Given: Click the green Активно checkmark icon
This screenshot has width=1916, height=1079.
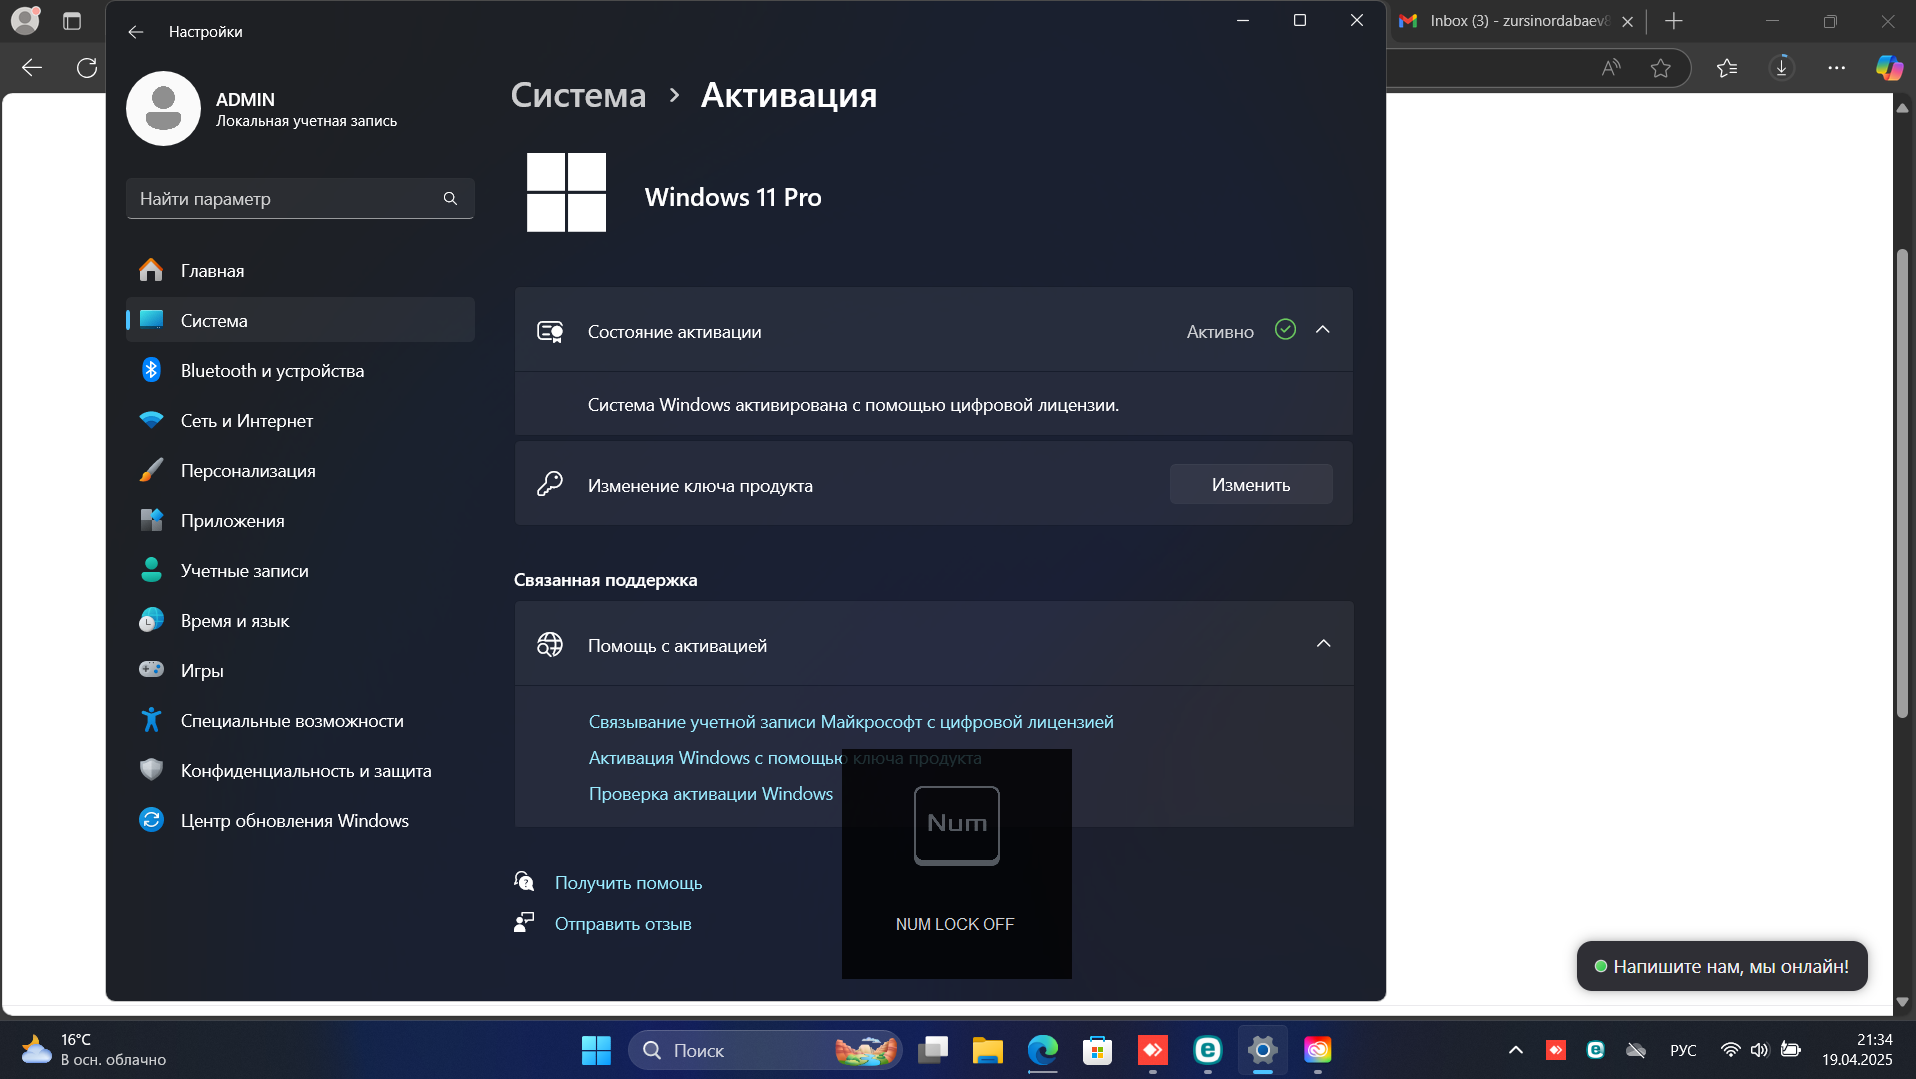Looking at the screenshot, I should tap(1286, 330).
